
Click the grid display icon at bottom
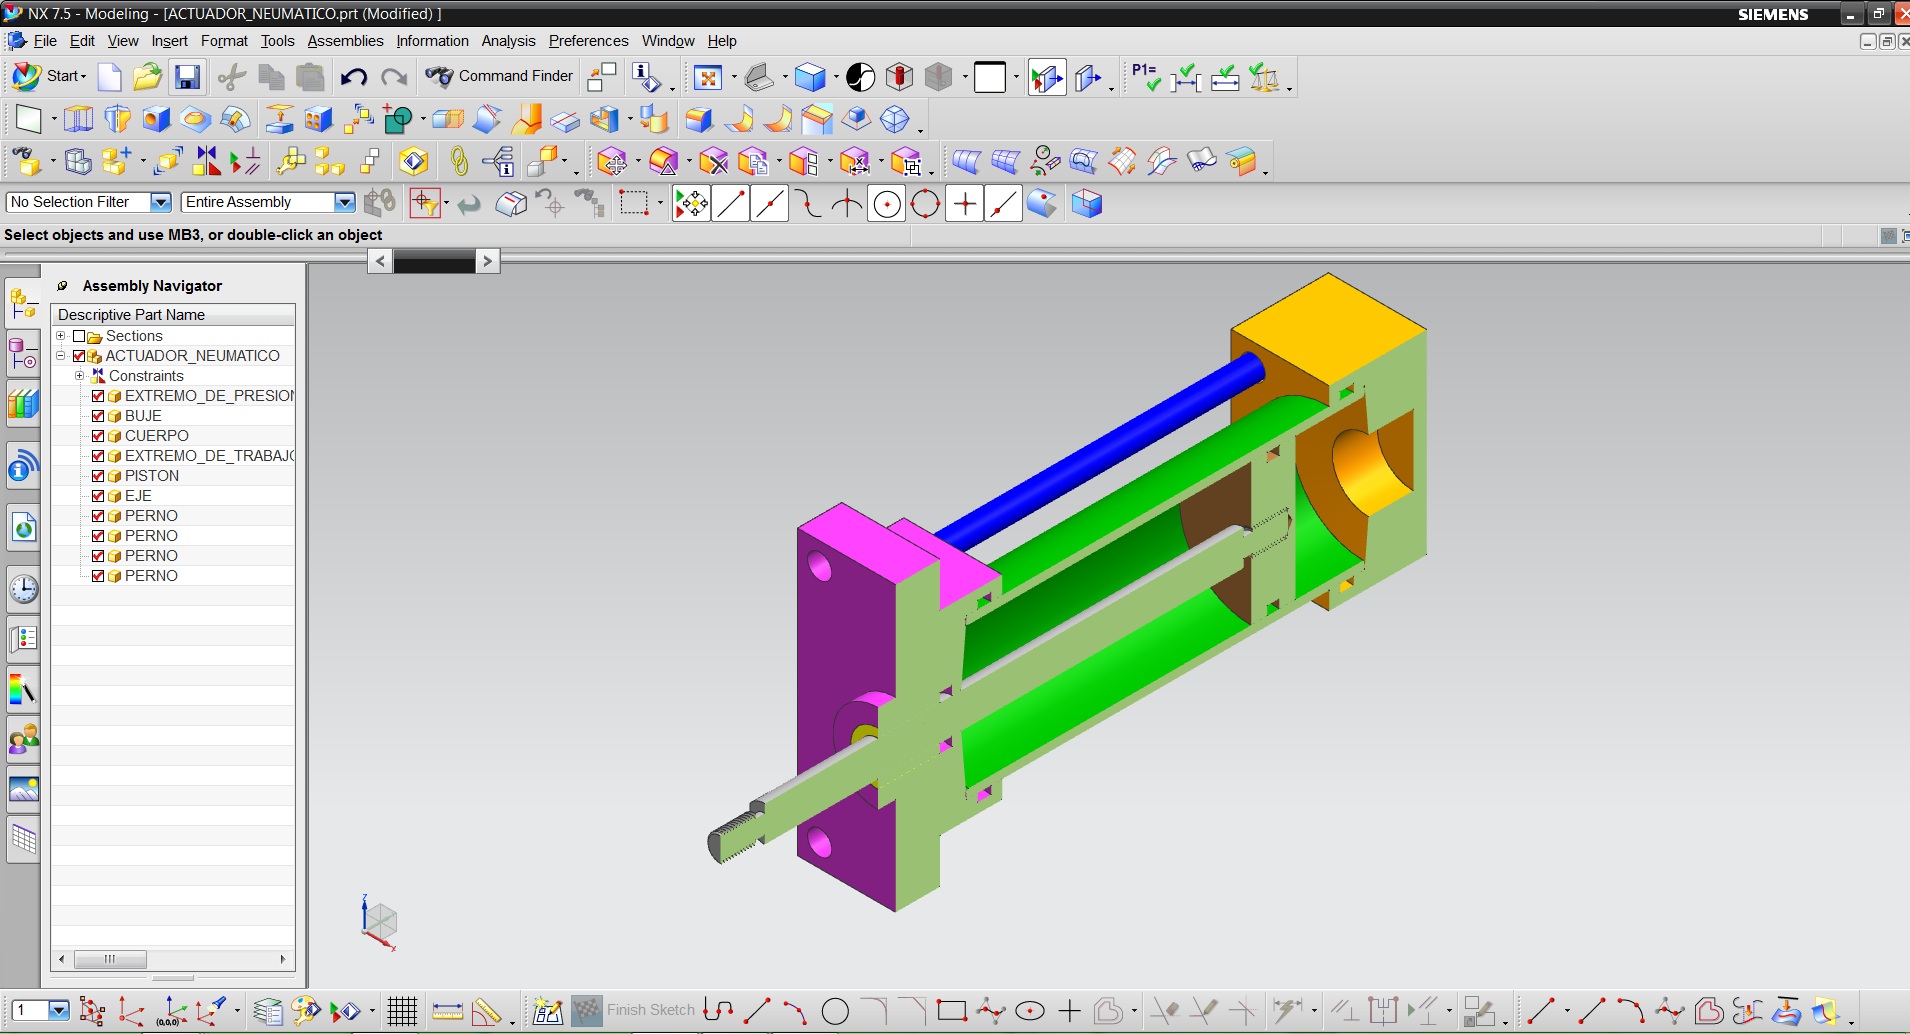402,1011
